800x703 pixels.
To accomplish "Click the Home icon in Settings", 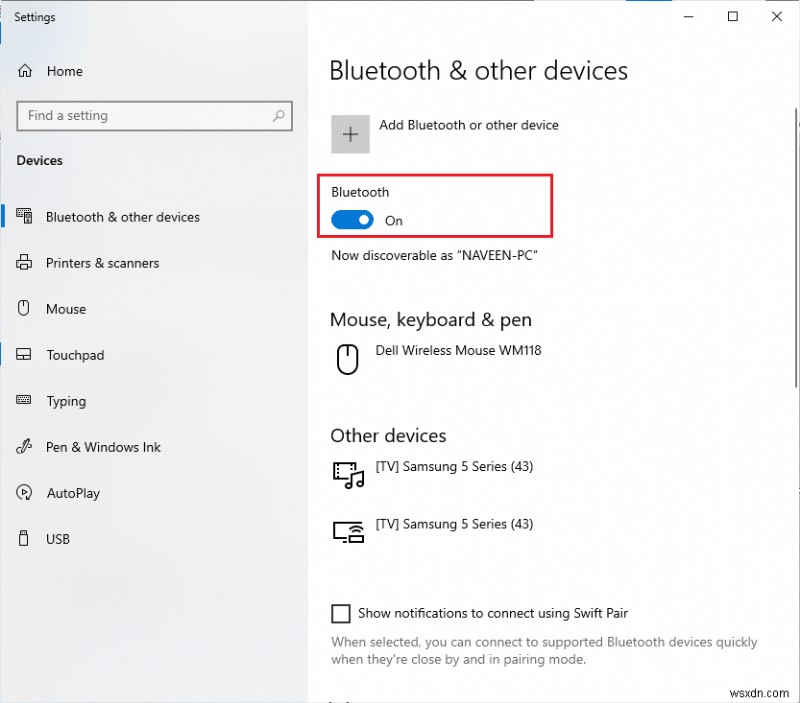I will [23, 71].
